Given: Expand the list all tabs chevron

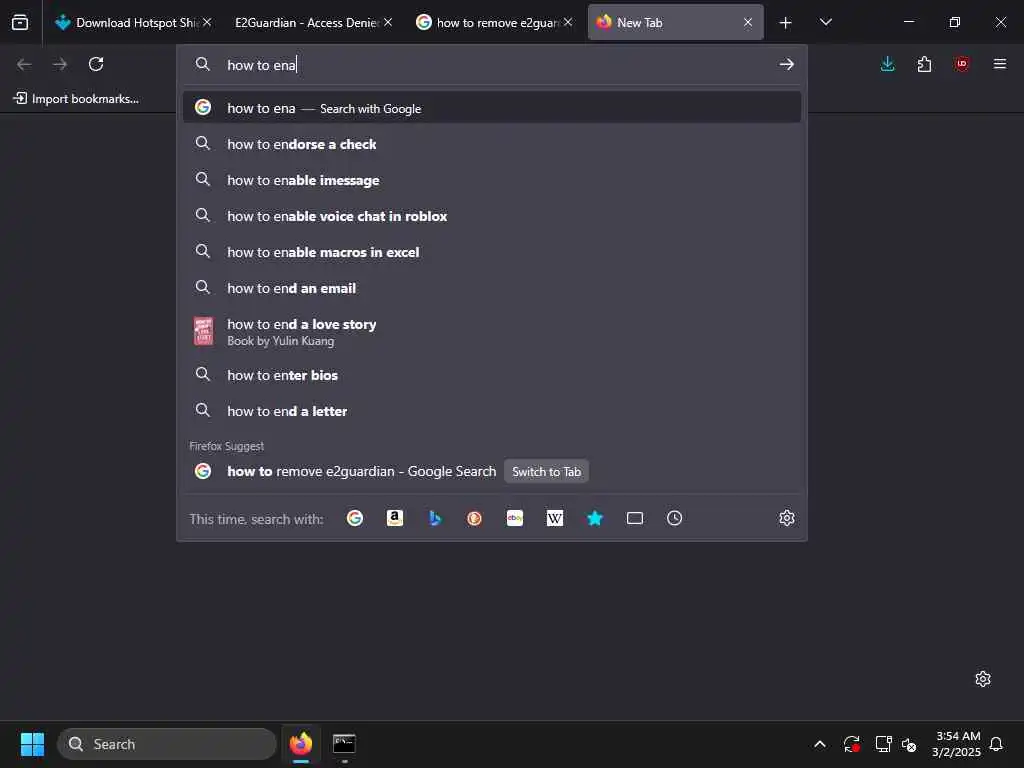Looking at the screenshot, I should click(825, 22).
